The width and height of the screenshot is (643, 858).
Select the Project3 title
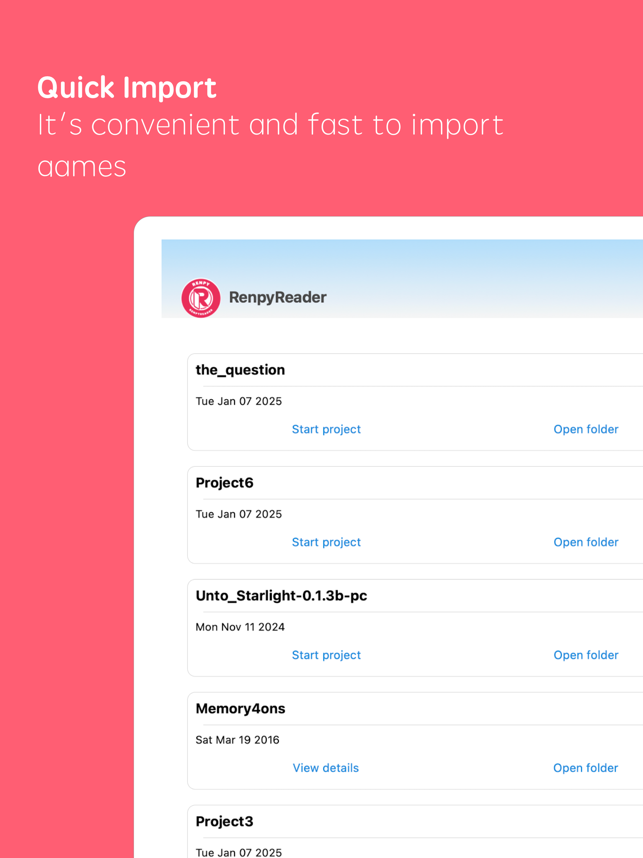(224, 821)
